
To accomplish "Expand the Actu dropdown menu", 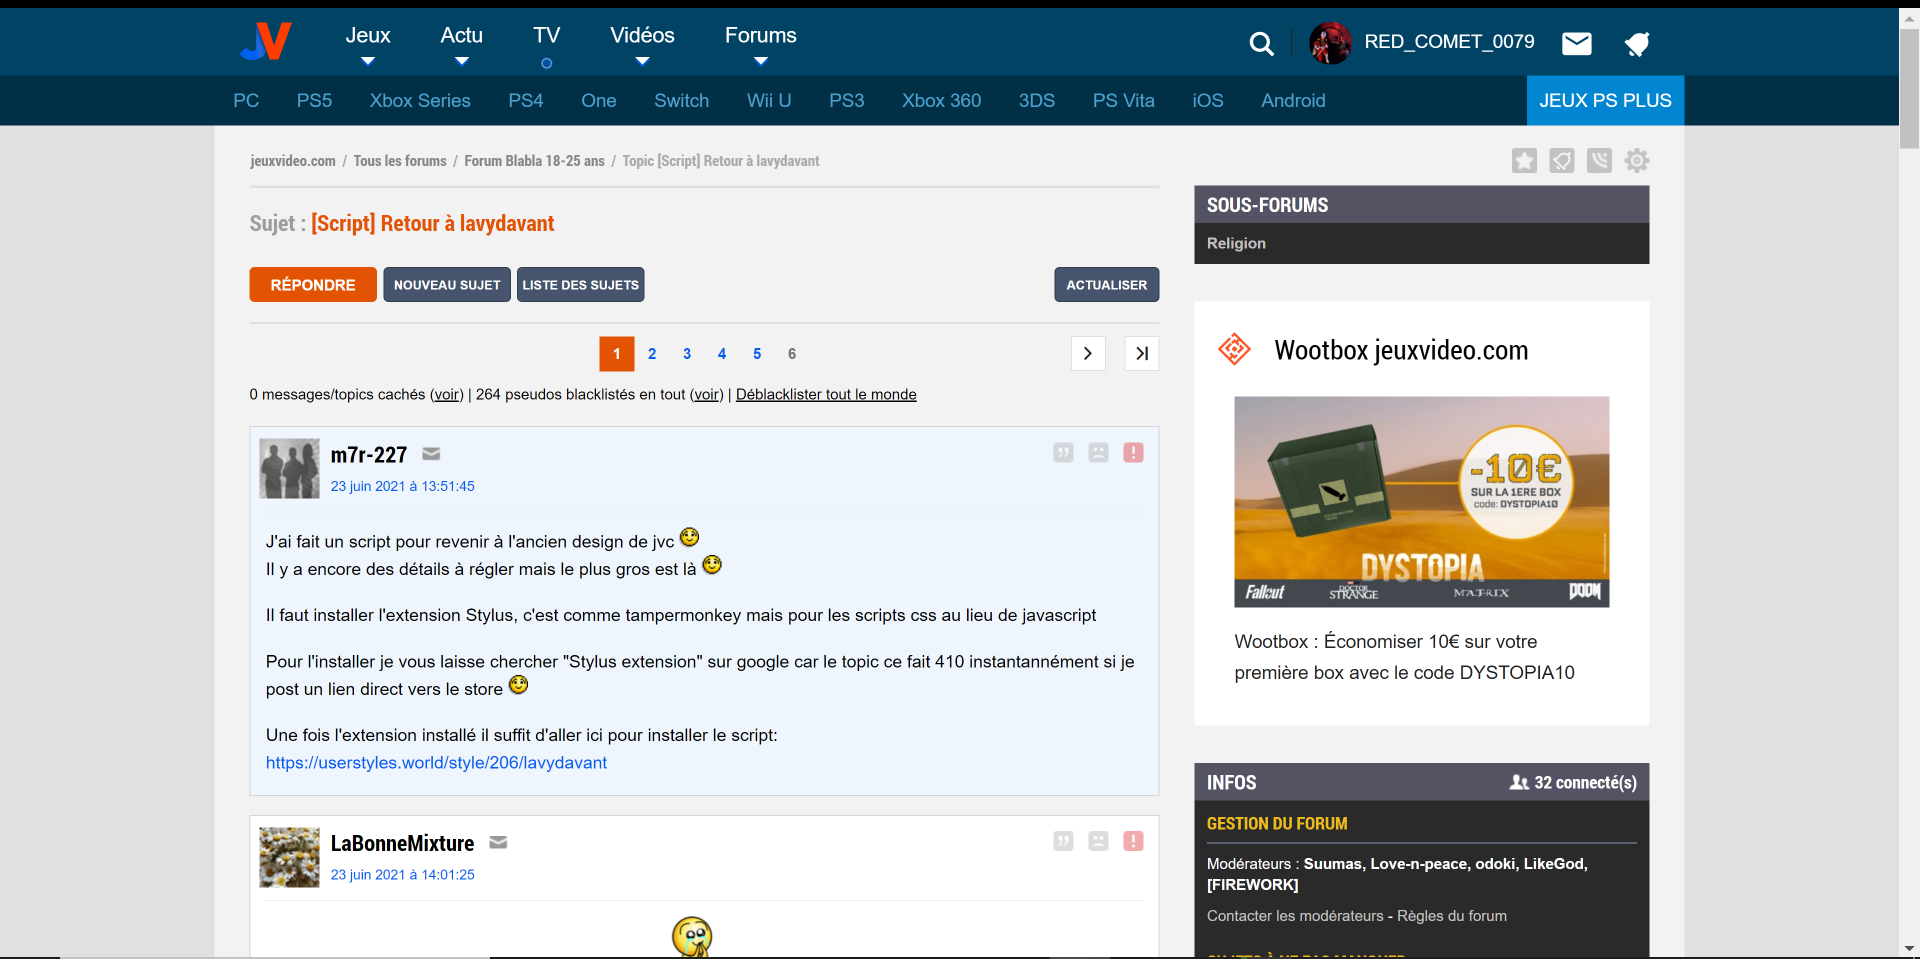I will point(461,46).
